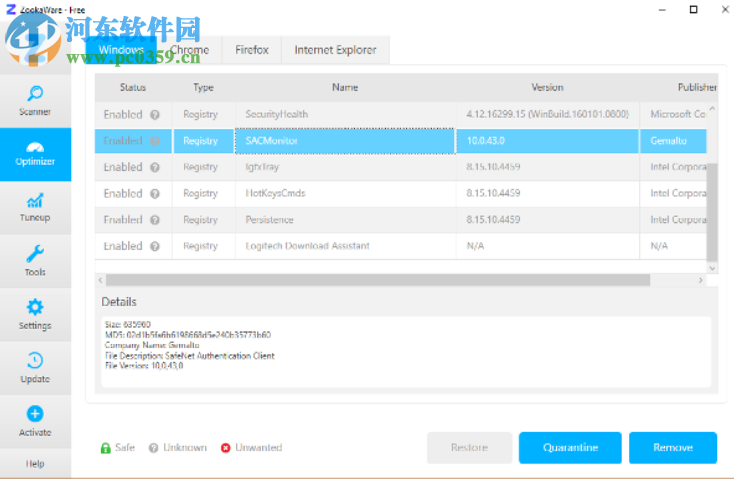Select the SecurityHealth row name
Image resolution: width=734 pixels, height=490 pixels.
(x=277, y=114)
